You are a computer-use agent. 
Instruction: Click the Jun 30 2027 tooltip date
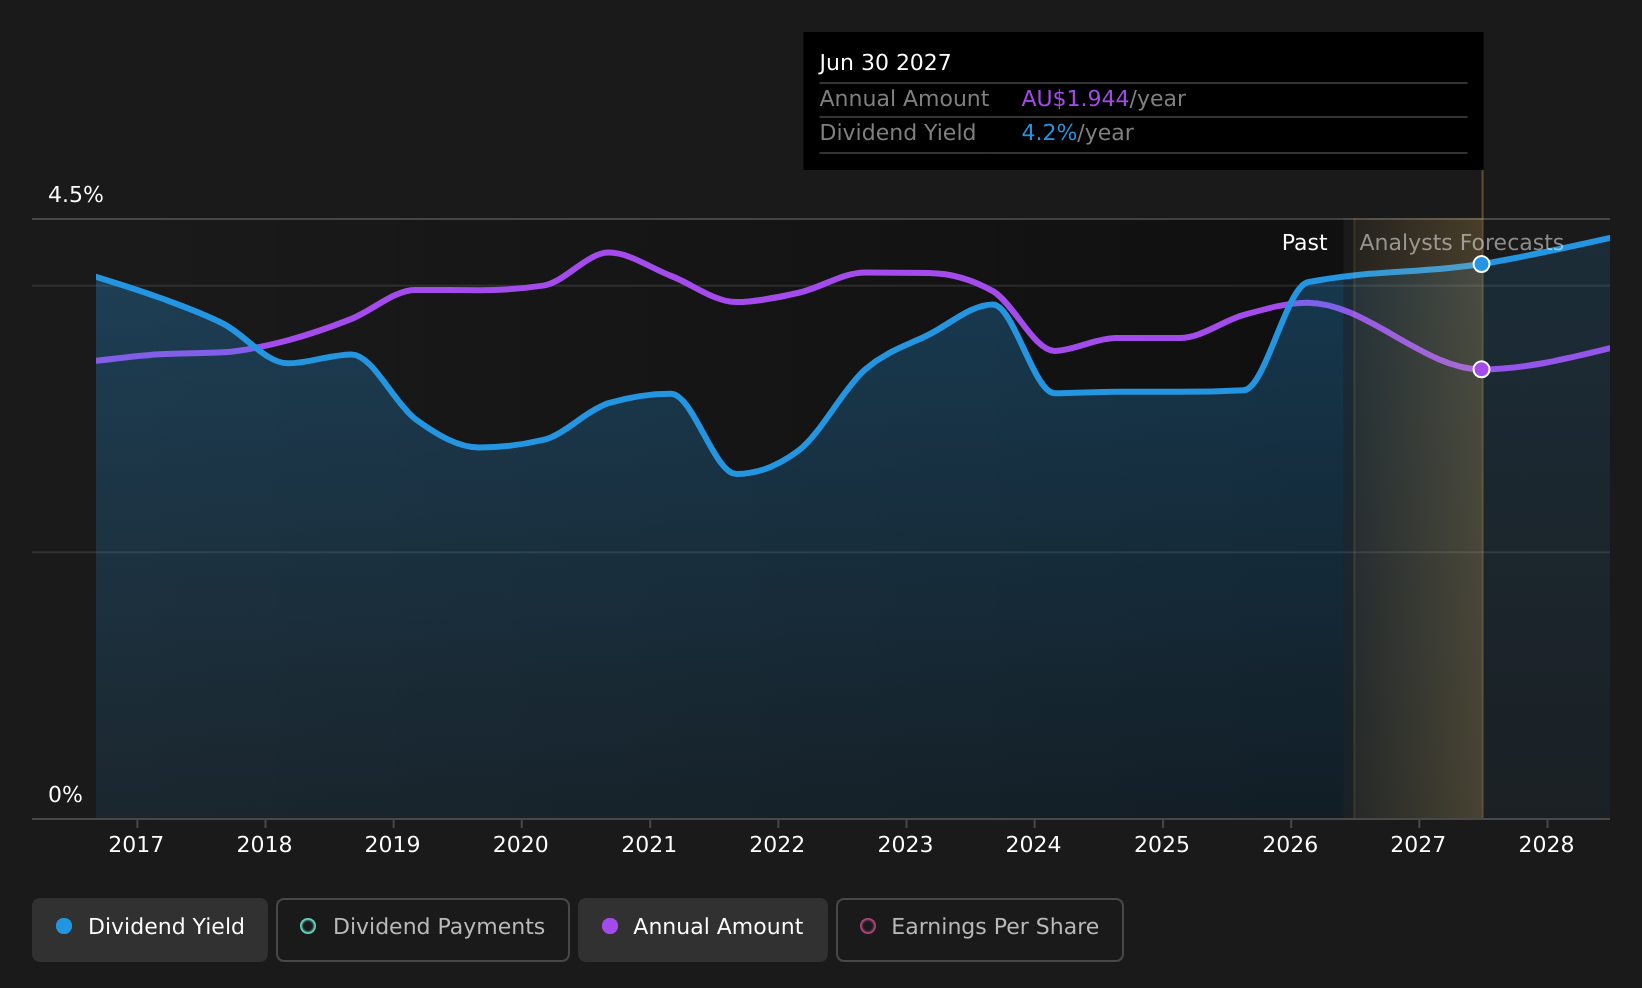(885, 63)
